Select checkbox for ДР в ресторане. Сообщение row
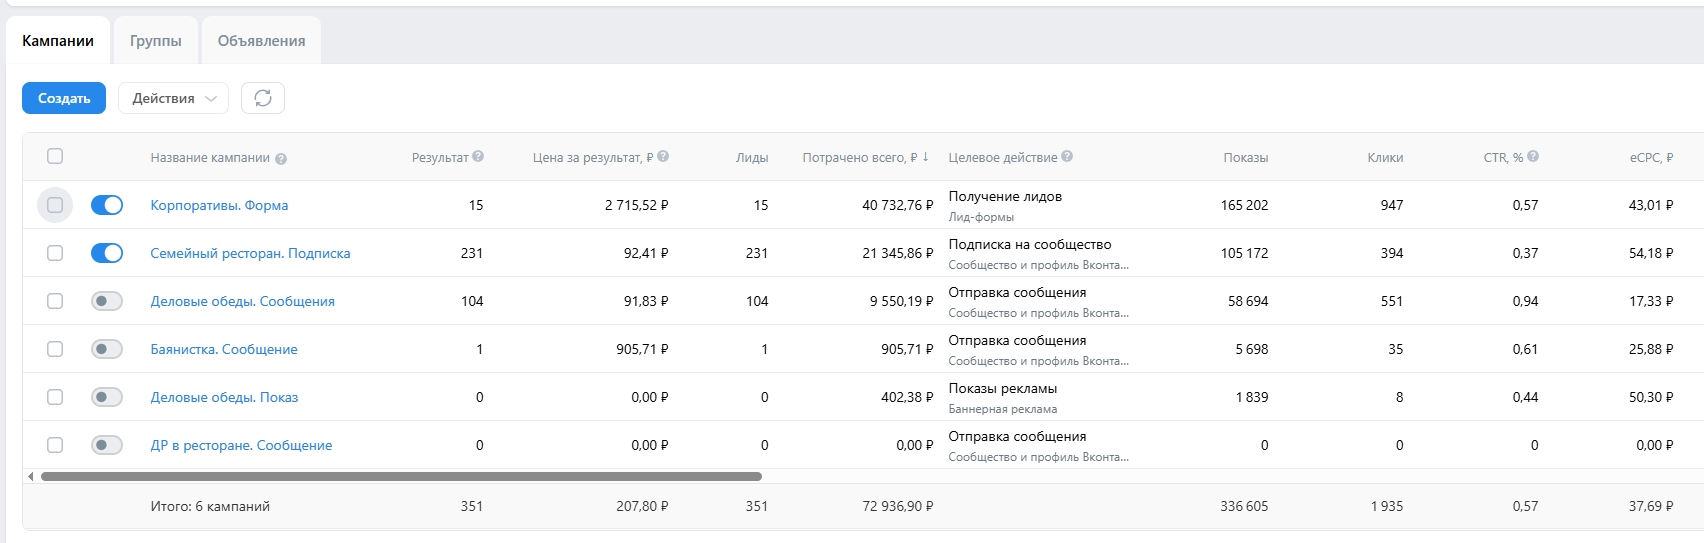Image resolution: width=1704 pixels, height=543 pixels. (55, 445)
